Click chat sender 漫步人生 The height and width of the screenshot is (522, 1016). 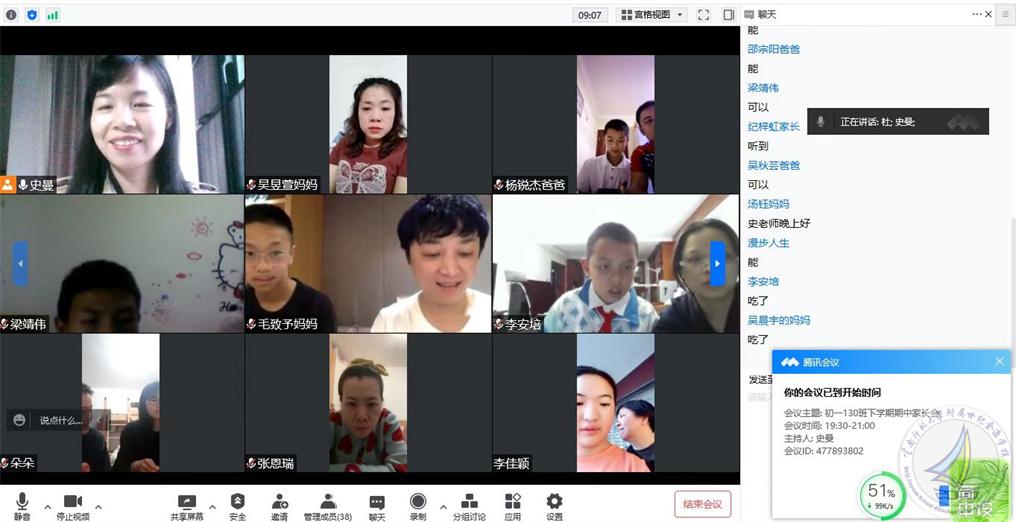pyautogui.click(x=768, y=243)
